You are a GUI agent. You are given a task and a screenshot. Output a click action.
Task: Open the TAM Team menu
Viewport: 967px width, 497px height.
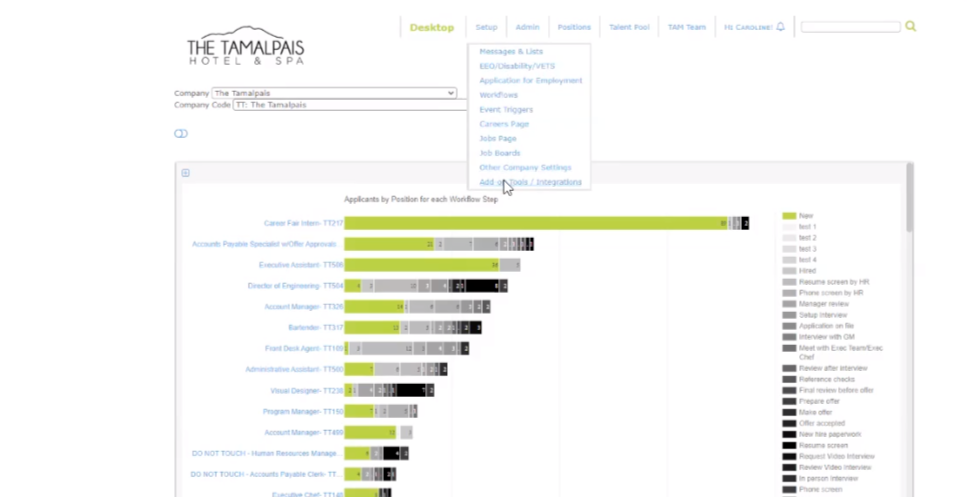pyautogui.click(x=686, y=27)
